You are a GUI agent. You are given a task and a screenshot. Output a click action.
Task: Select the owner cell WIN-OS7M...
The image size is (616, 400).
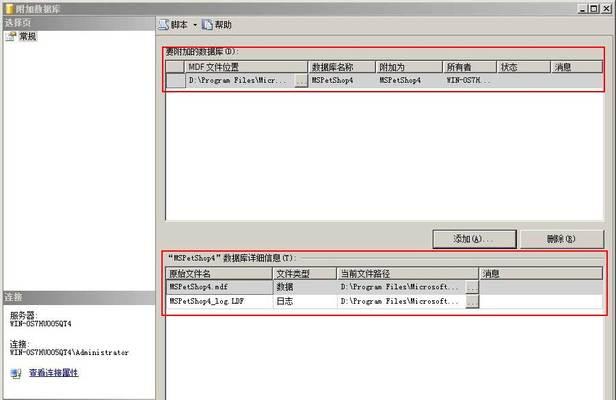point(469,81)
